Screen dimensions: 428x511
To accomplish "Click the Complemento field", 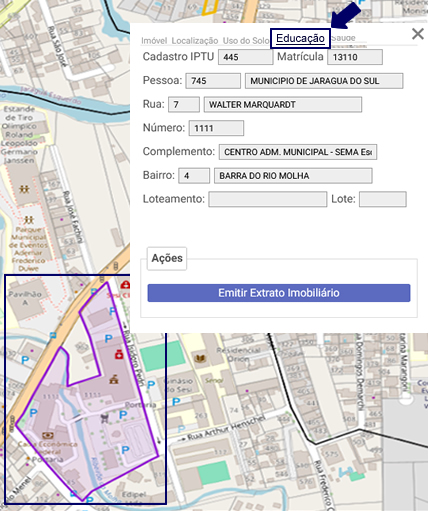I will point(298,152).
